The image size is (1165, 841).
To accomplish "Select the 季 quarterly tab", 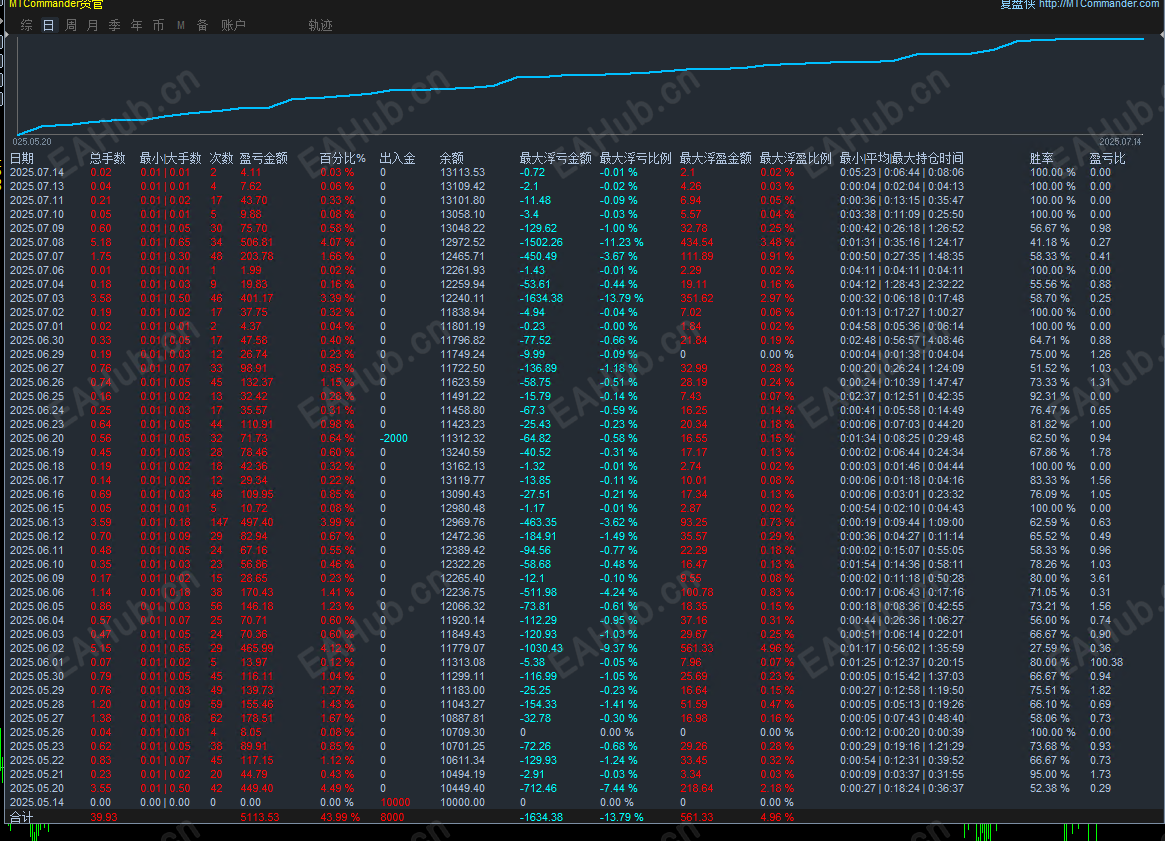I will 115,25.
